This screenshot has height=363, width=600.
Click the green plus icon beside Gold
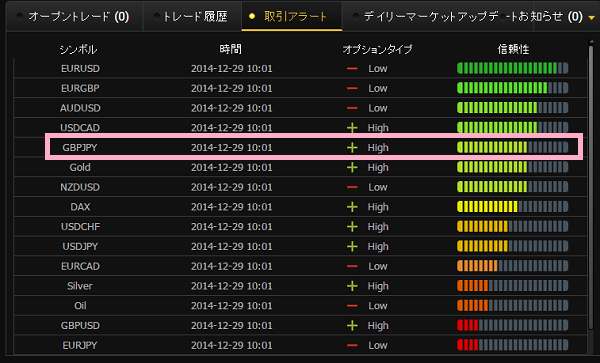[352, 168]
